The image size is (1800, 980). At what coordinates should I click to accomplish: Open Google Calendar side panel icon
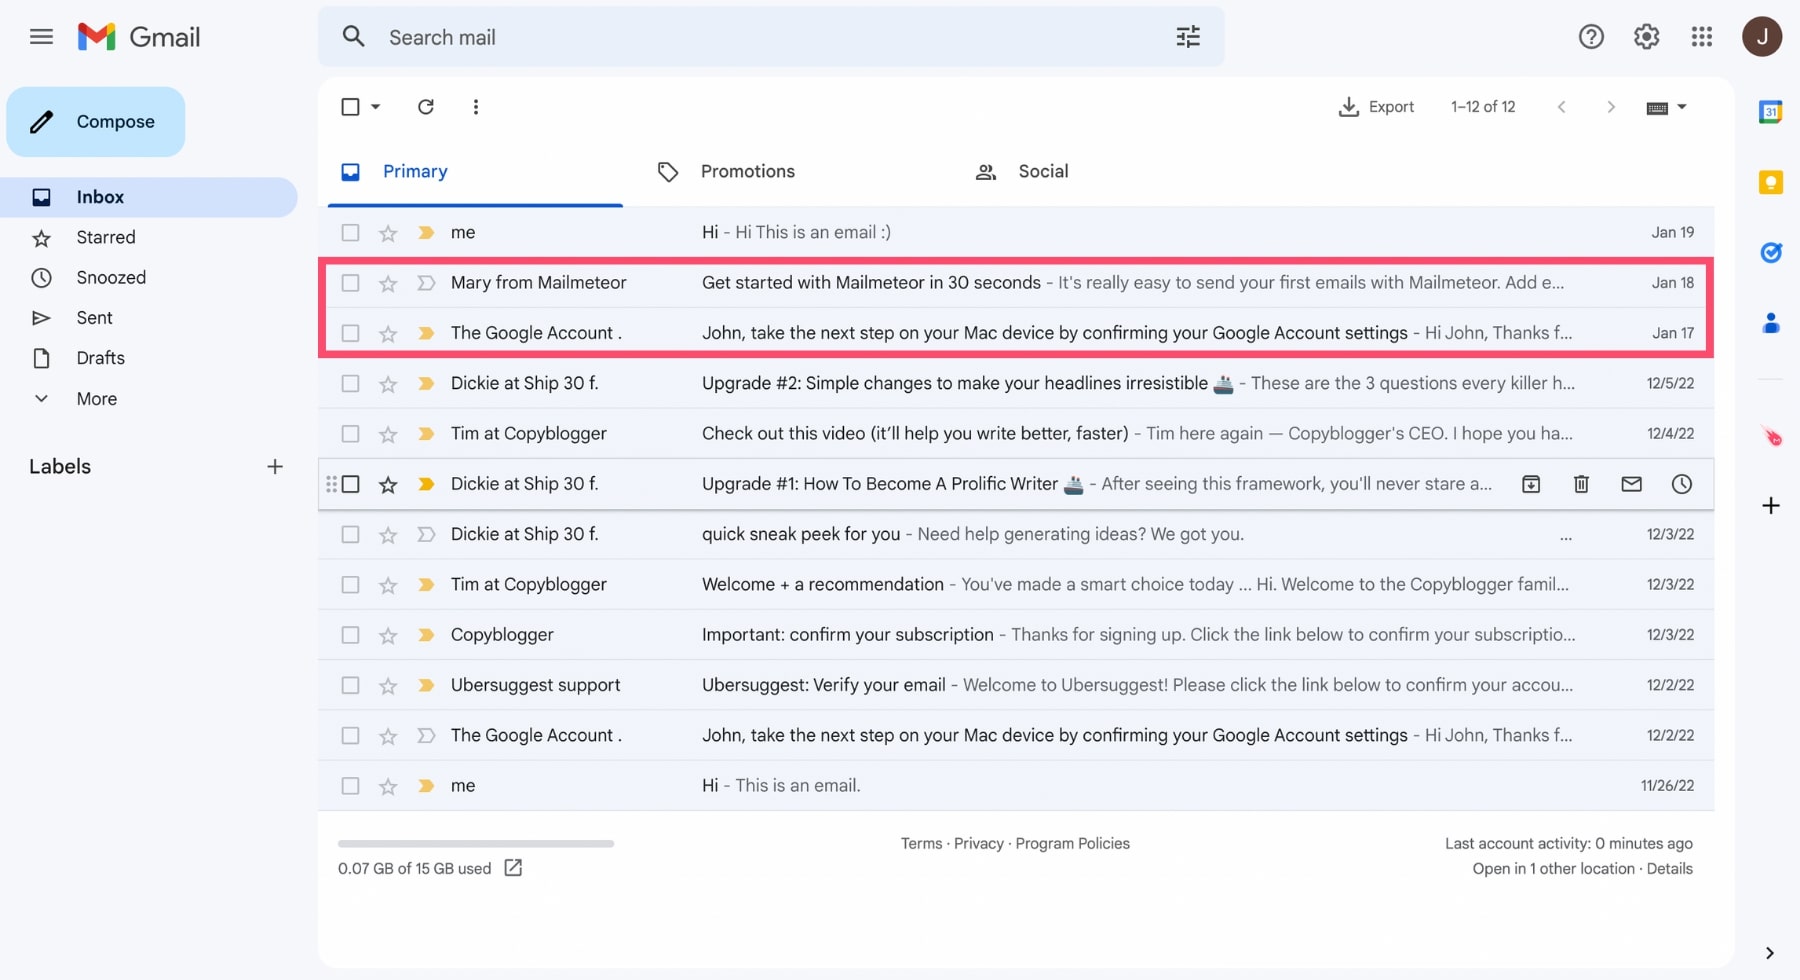click(1770, 112)
